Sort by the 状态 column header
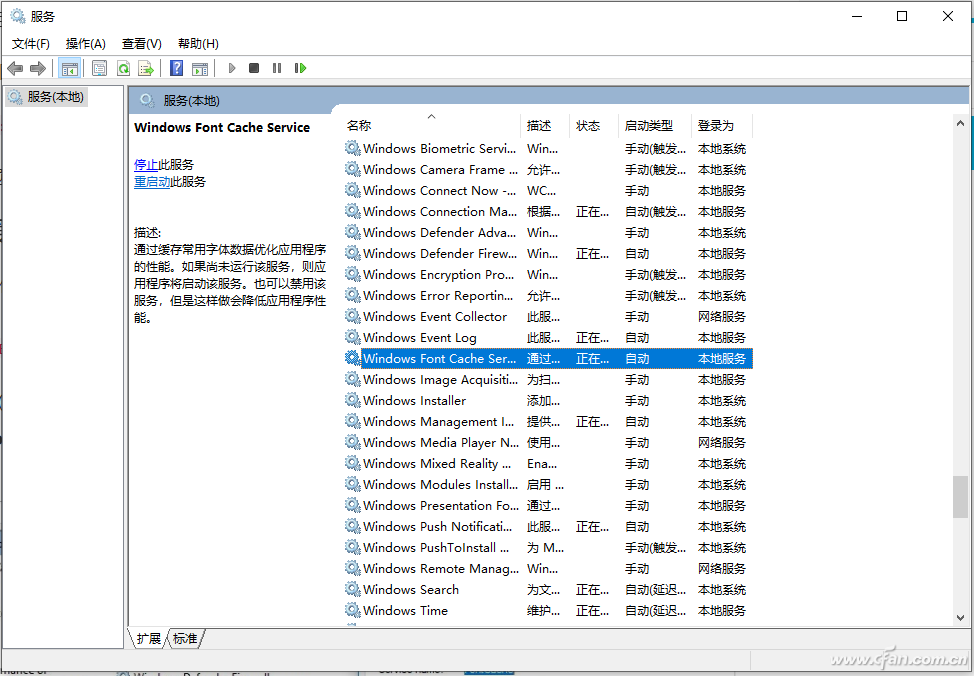Image resolution: width=974 pixels, height=676 pixels. point(594,126)
